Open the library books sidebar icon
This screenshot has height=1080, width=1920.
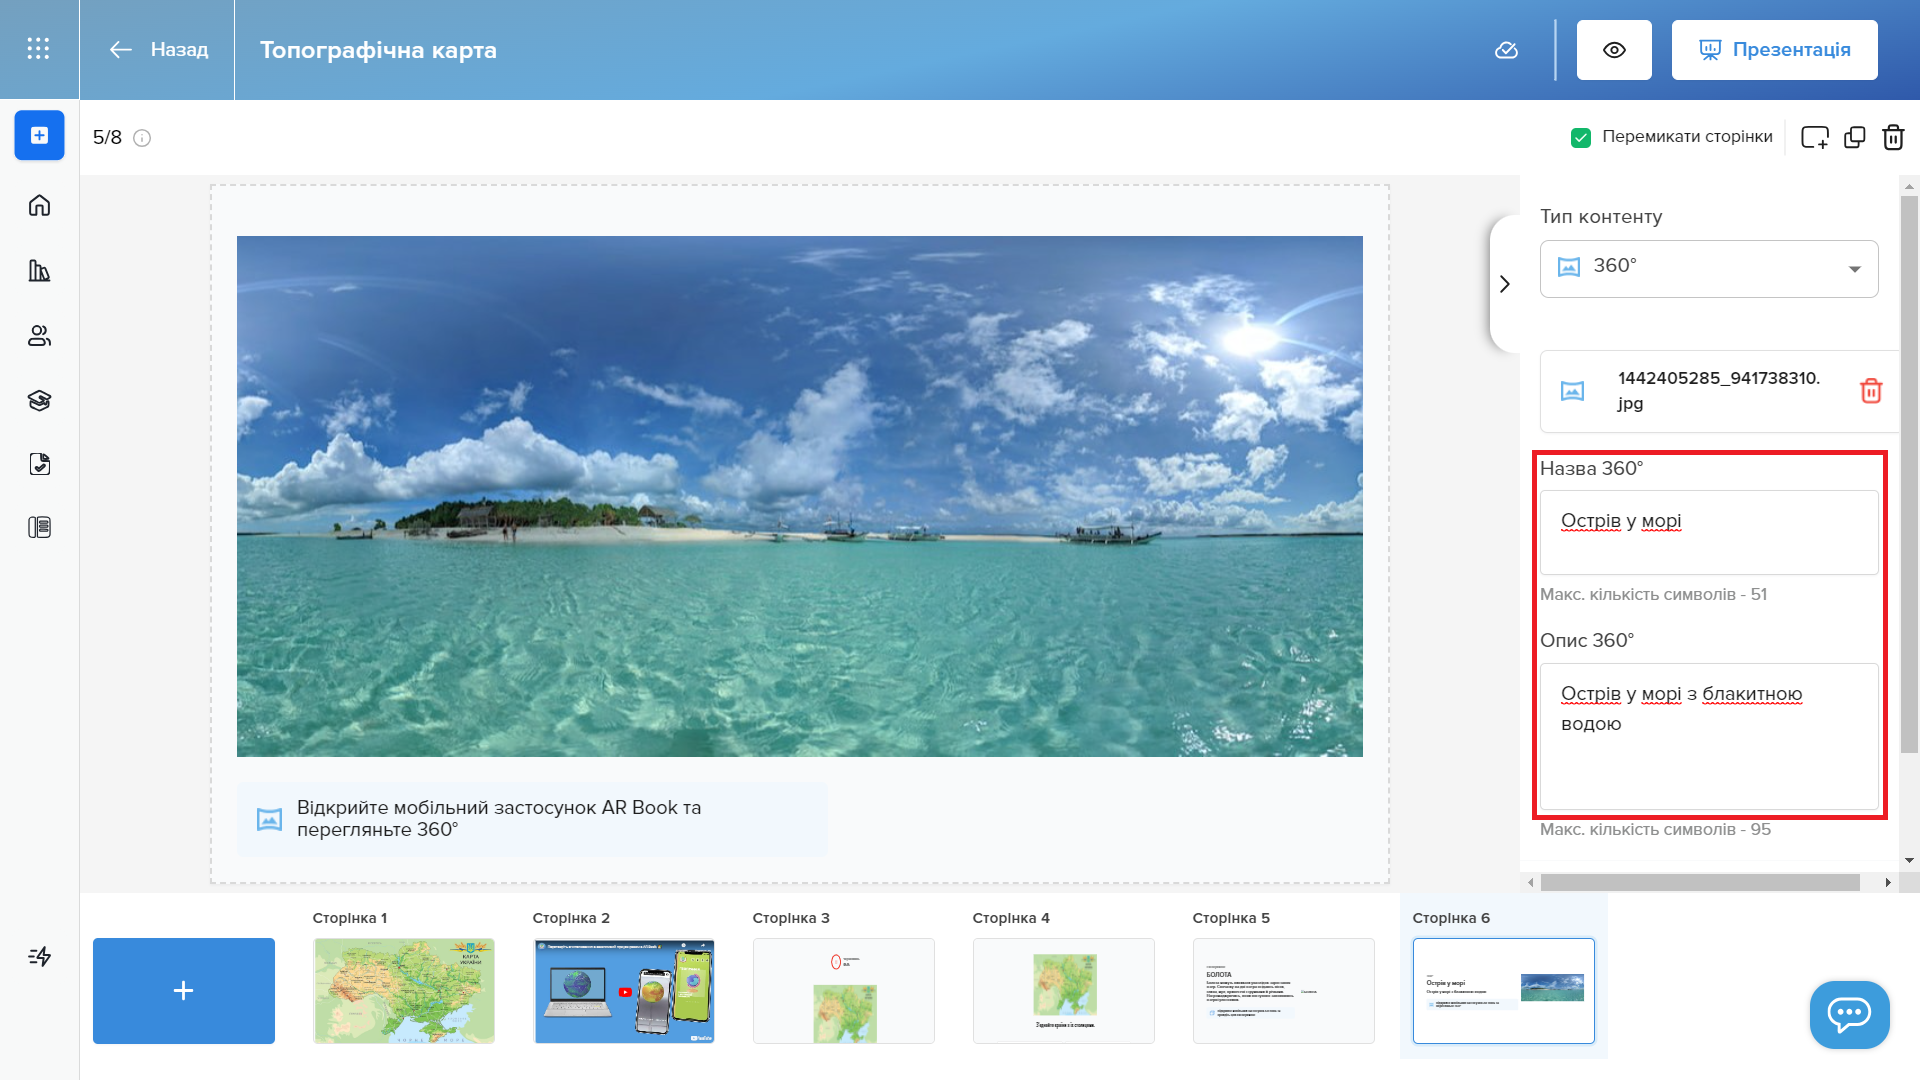point(39,270)
